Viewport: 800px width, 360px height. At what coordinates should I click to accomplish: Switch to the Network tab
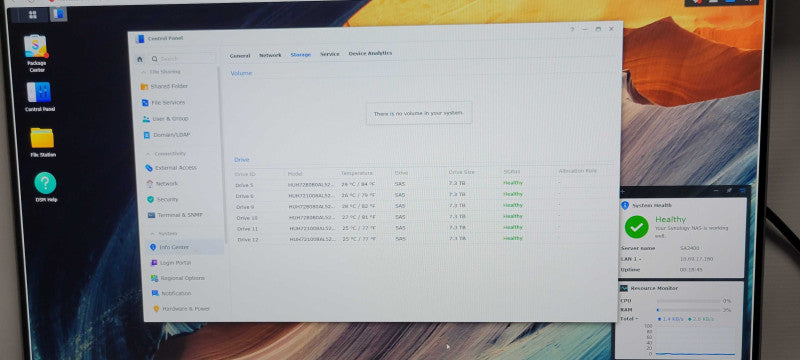pos(270,55)
